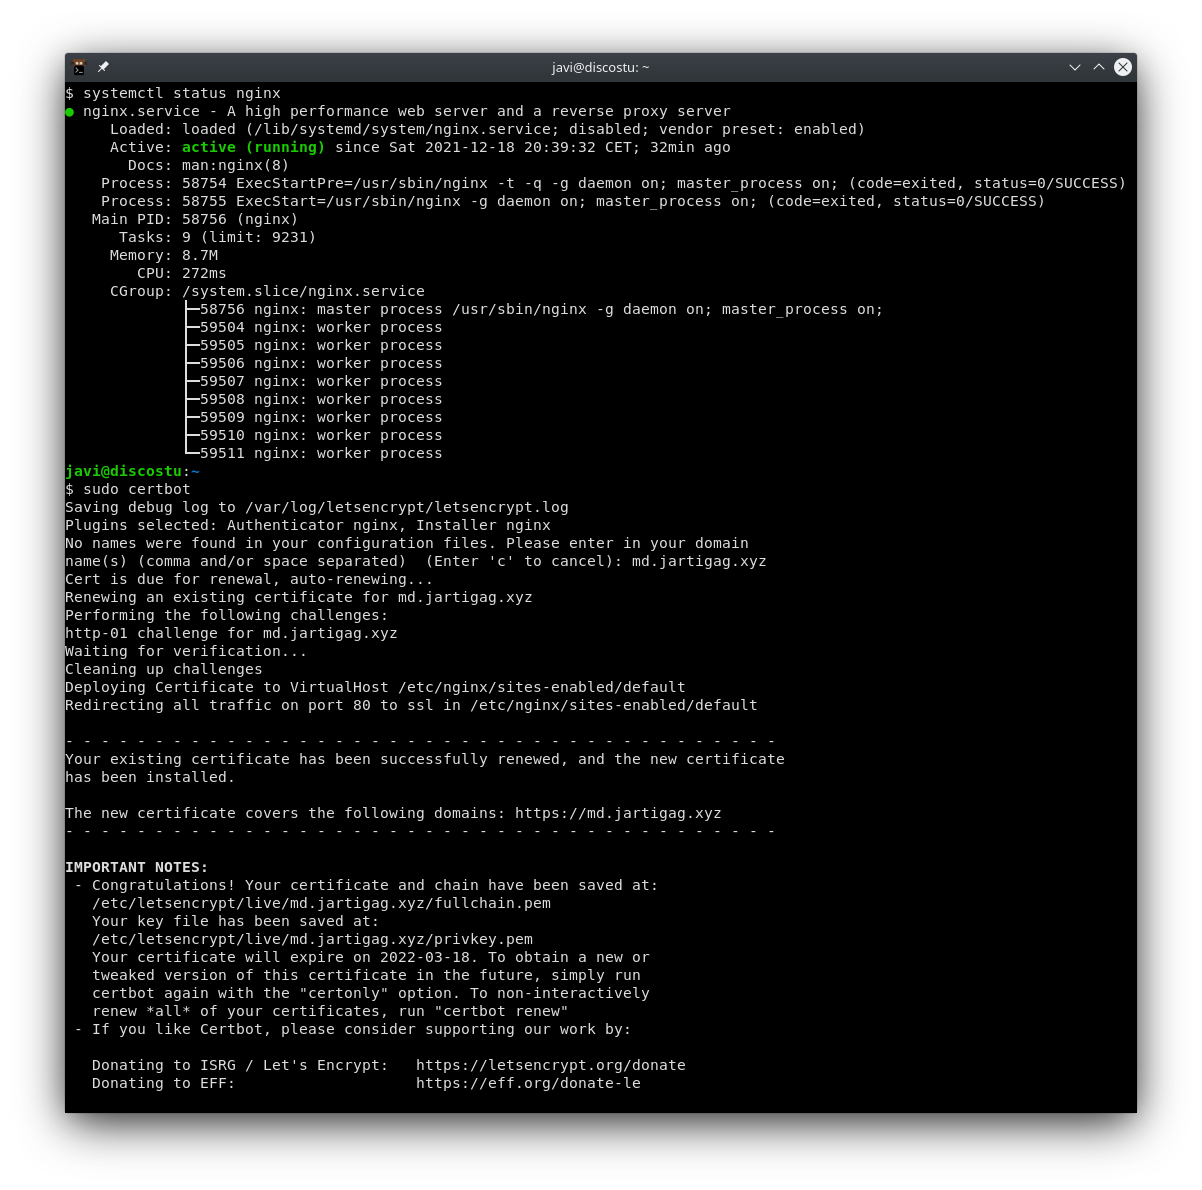Viewport: 1202px width, 1190px height.
Task: Click the man:nginx(8) docs reference
Action: [x=235, y=165]
